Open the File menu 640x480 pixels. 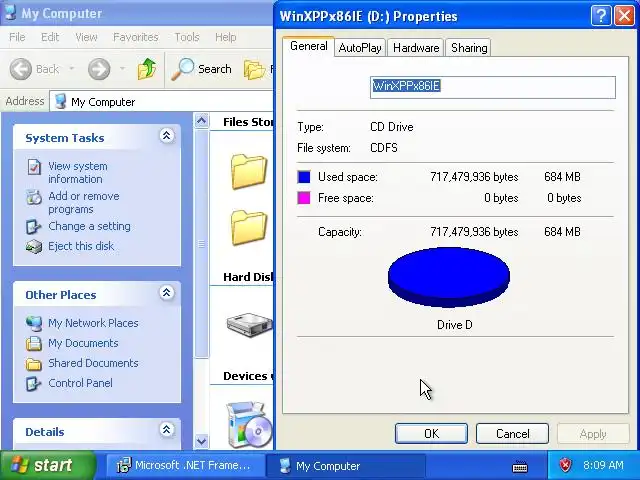(x=17, y=37)
